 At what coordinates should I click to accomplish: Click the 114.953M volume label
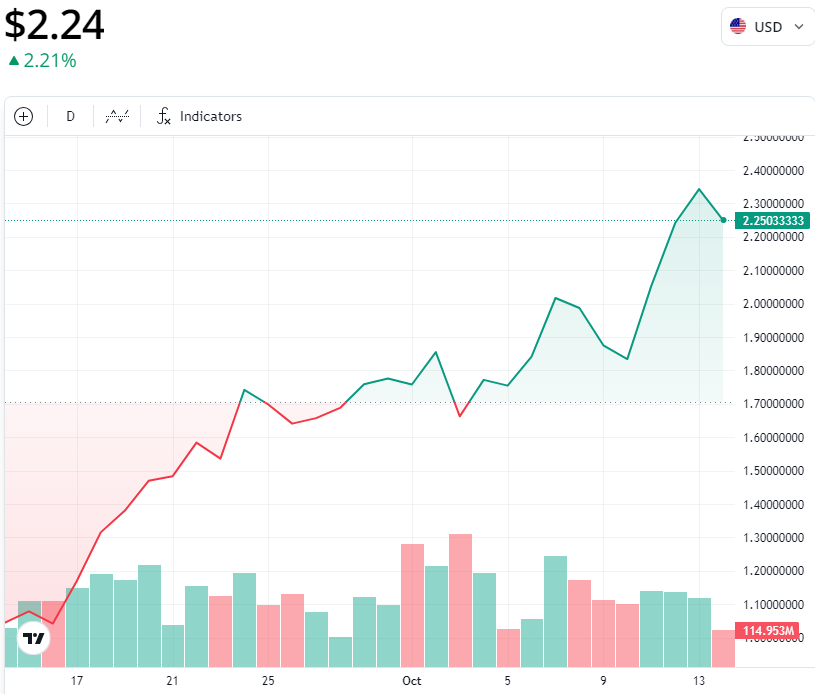coord(767,631)
